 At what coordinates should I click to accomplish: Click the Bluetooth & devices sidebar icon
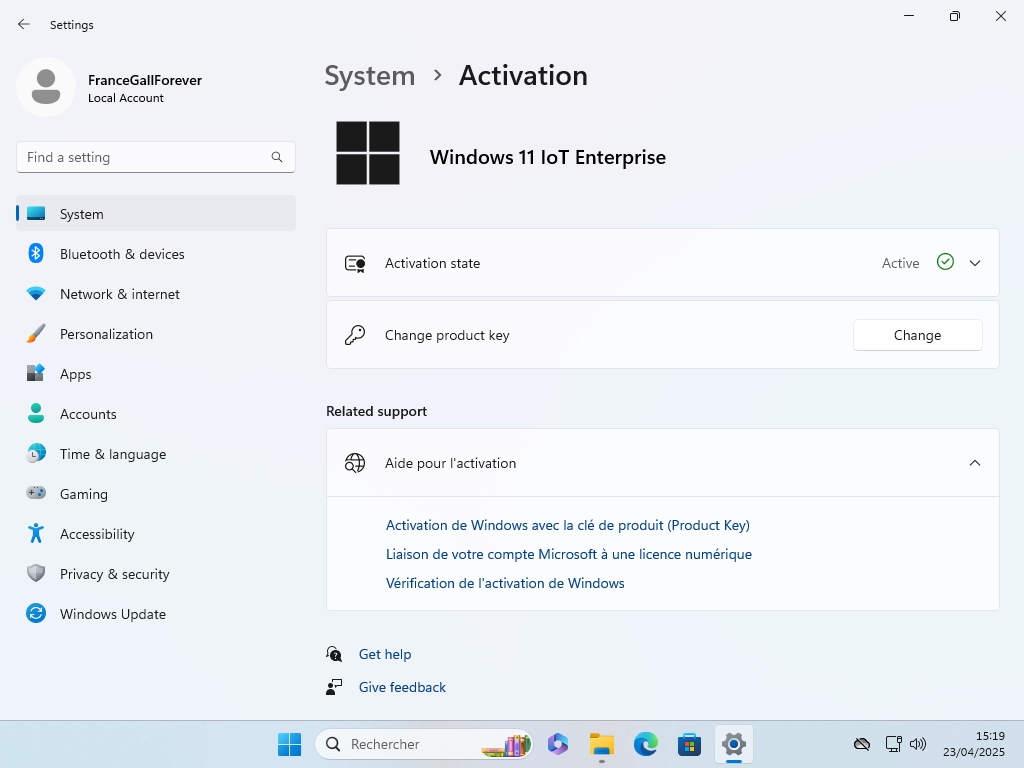pyautogui.click(x=36, y=254)
